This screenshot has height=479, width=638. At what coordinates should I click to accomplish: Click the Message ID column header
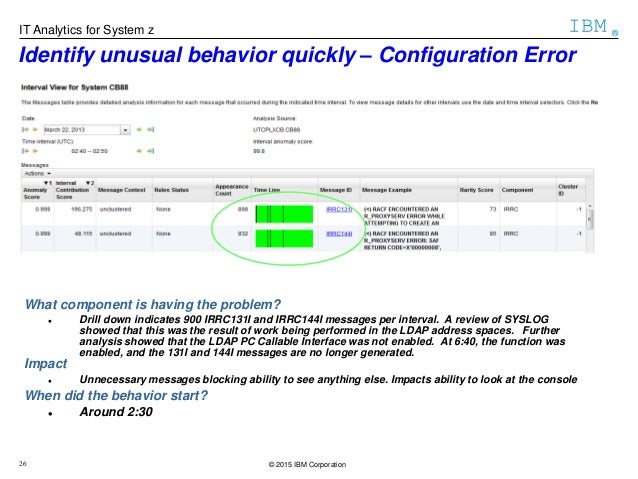point(336,190)
